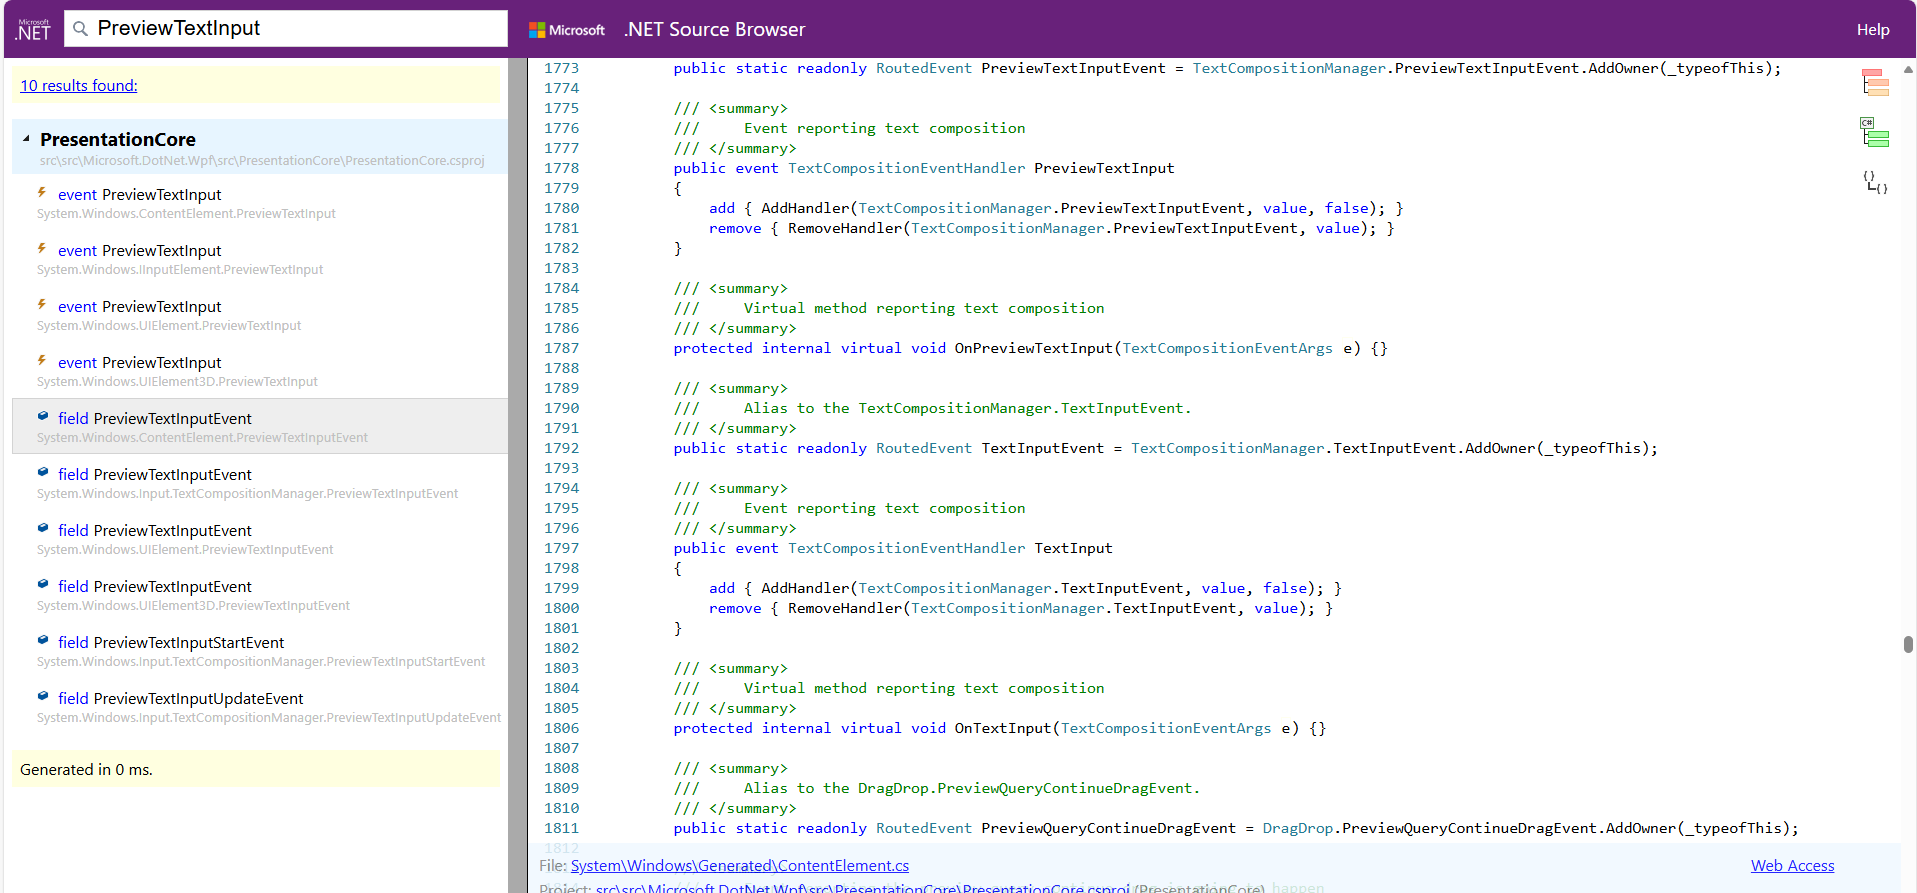Open result System.Windows.IInputElement.PreviewTextInput
Viewport: 1917px width, 893px height.
(260, 259)
